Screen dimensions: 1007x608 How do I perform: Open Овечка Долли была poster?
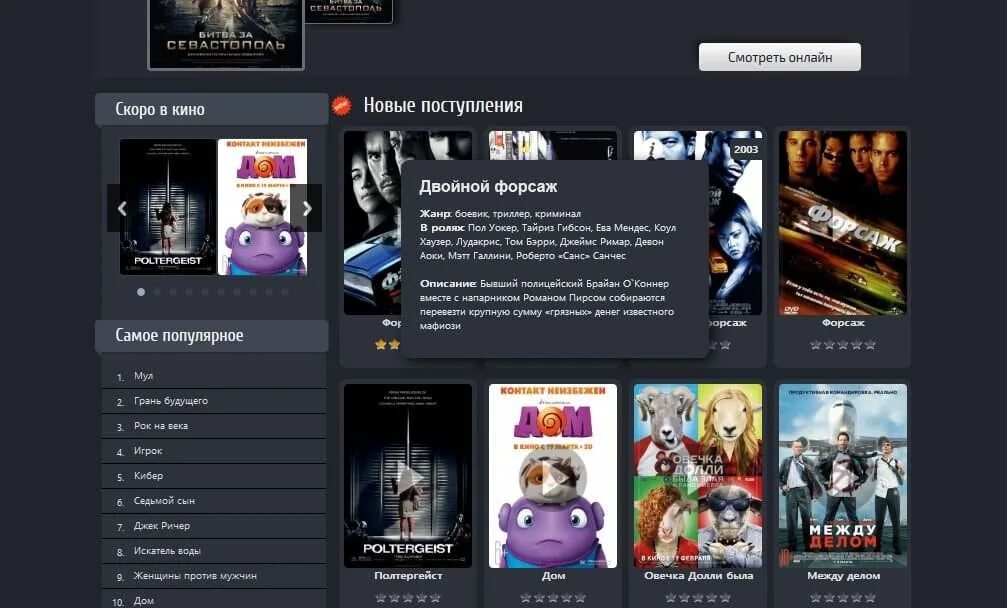[x=697, y=476]
